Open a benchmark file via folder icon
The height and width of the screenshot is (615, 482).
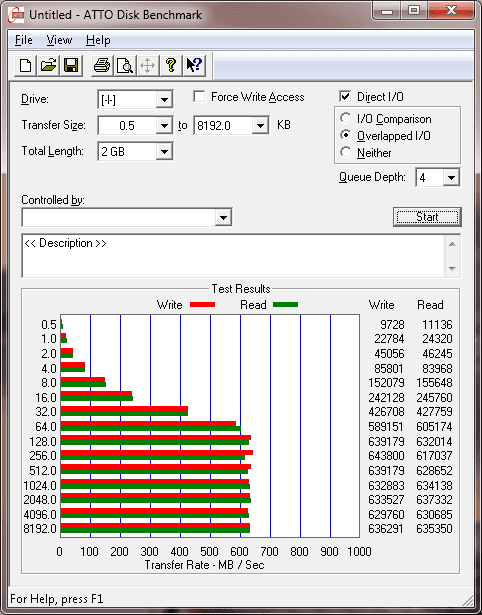[48, 65]
